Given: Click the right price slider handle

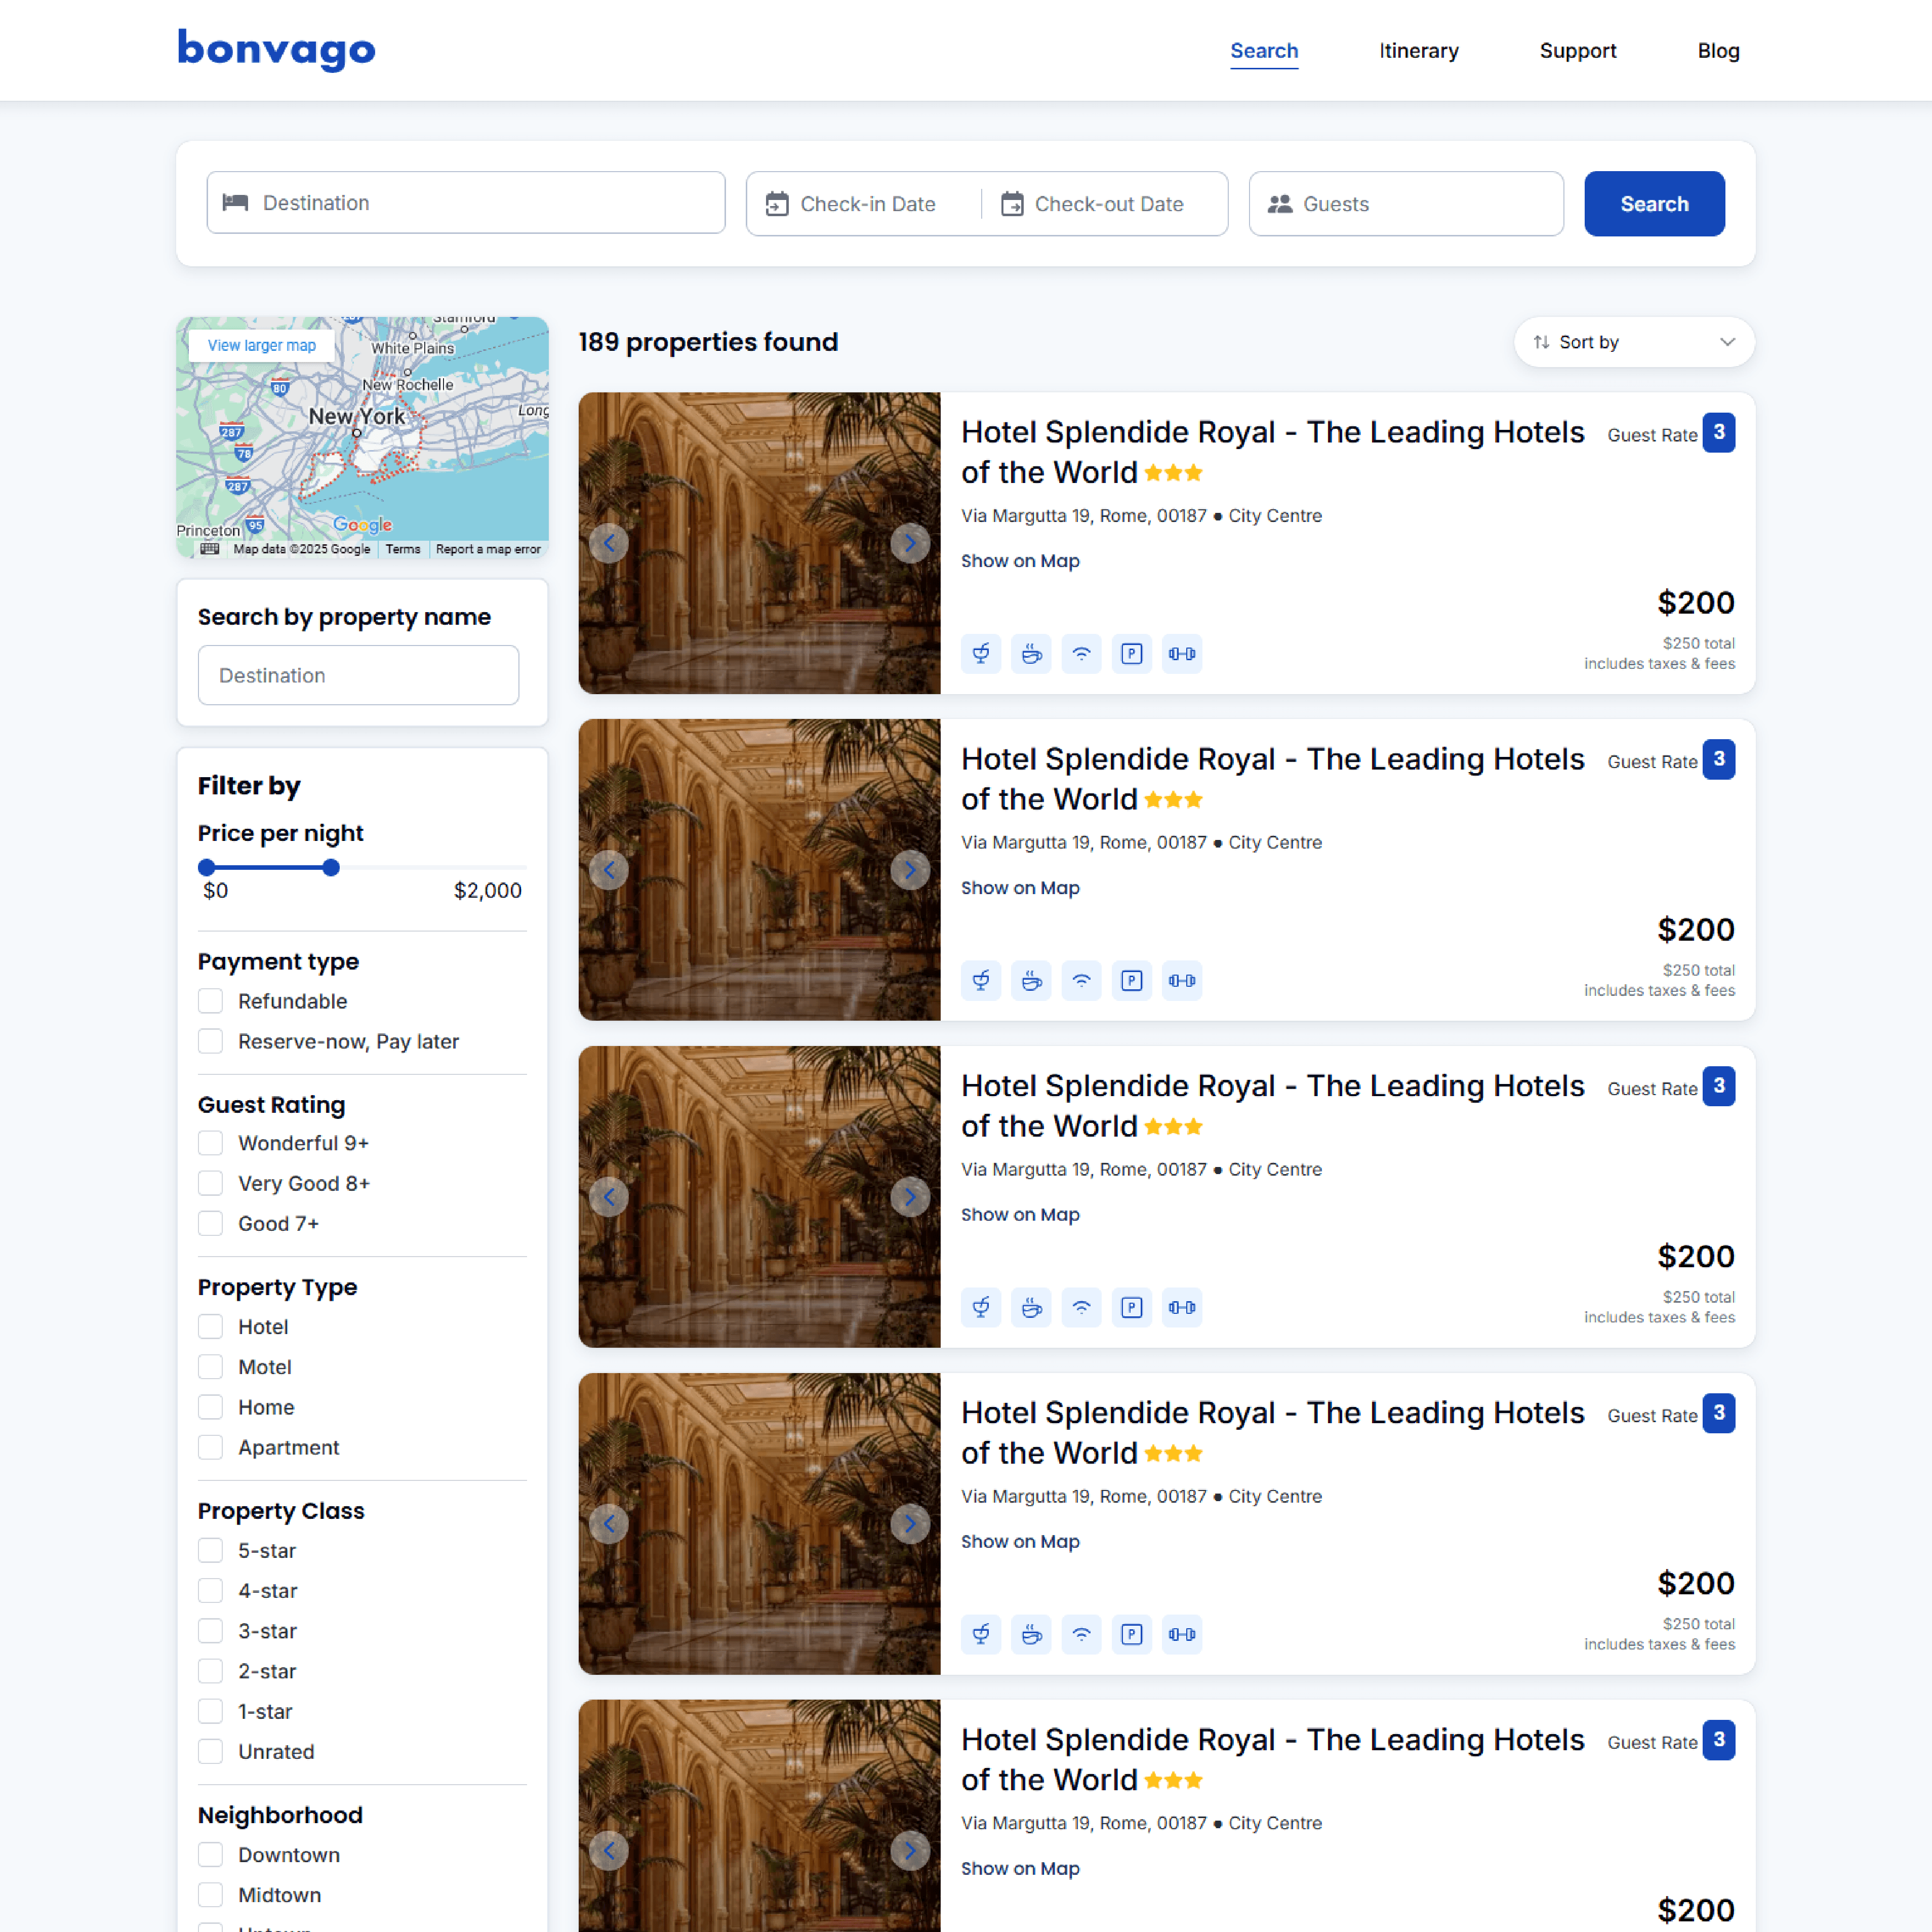Looking at the screenshot, I should (331, 867).
